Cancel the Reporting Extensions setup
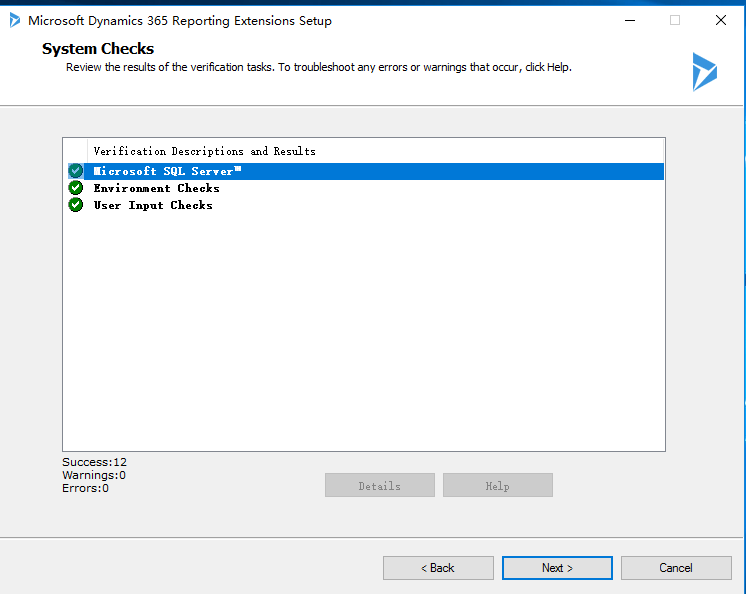 [676, 568]
